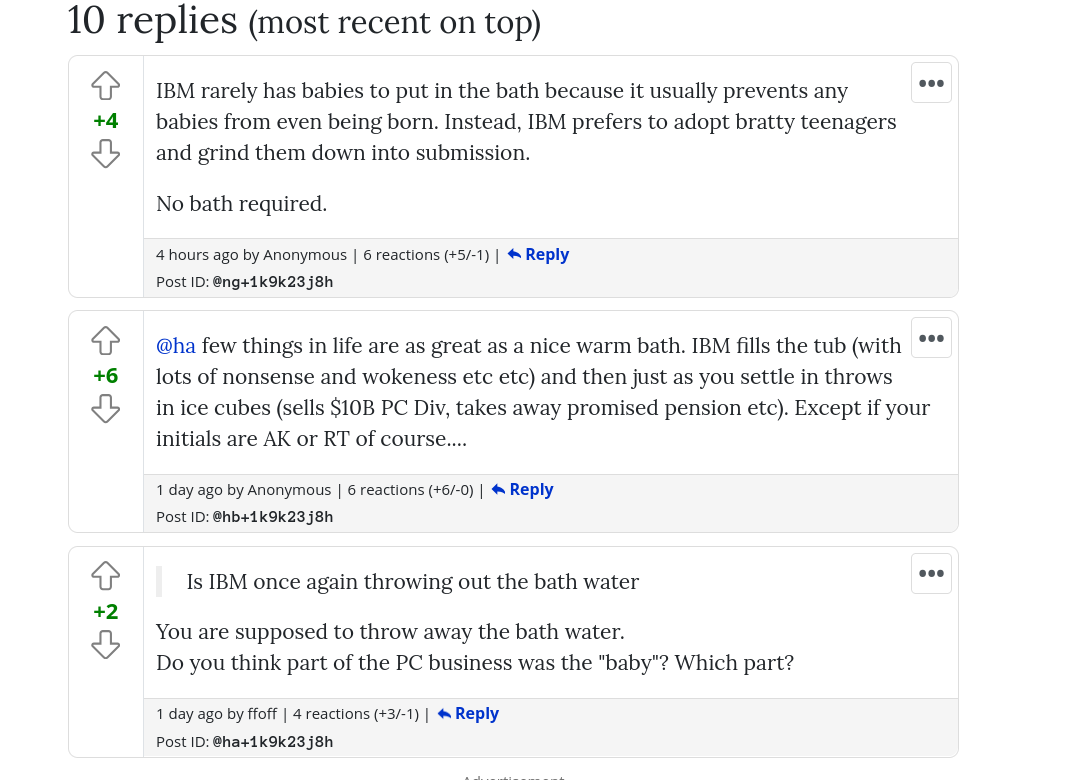Follow the @ha mention link

click(176, 346)
